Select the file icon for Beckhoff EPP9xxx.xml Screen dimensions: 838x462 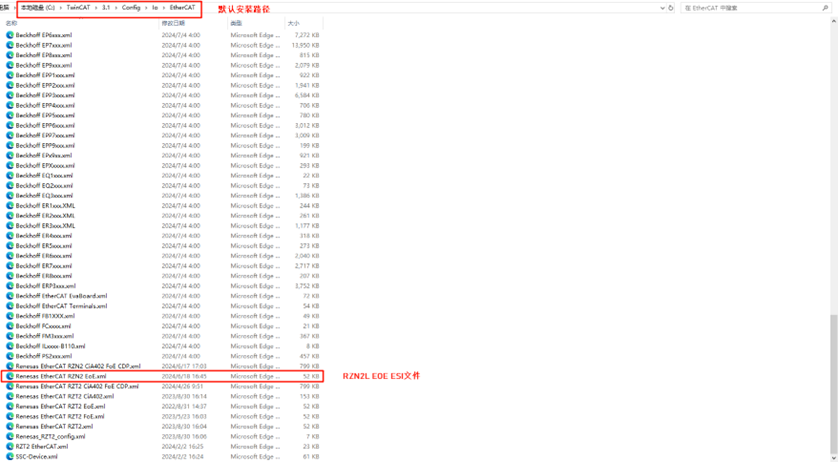click(x=10, y=145)
